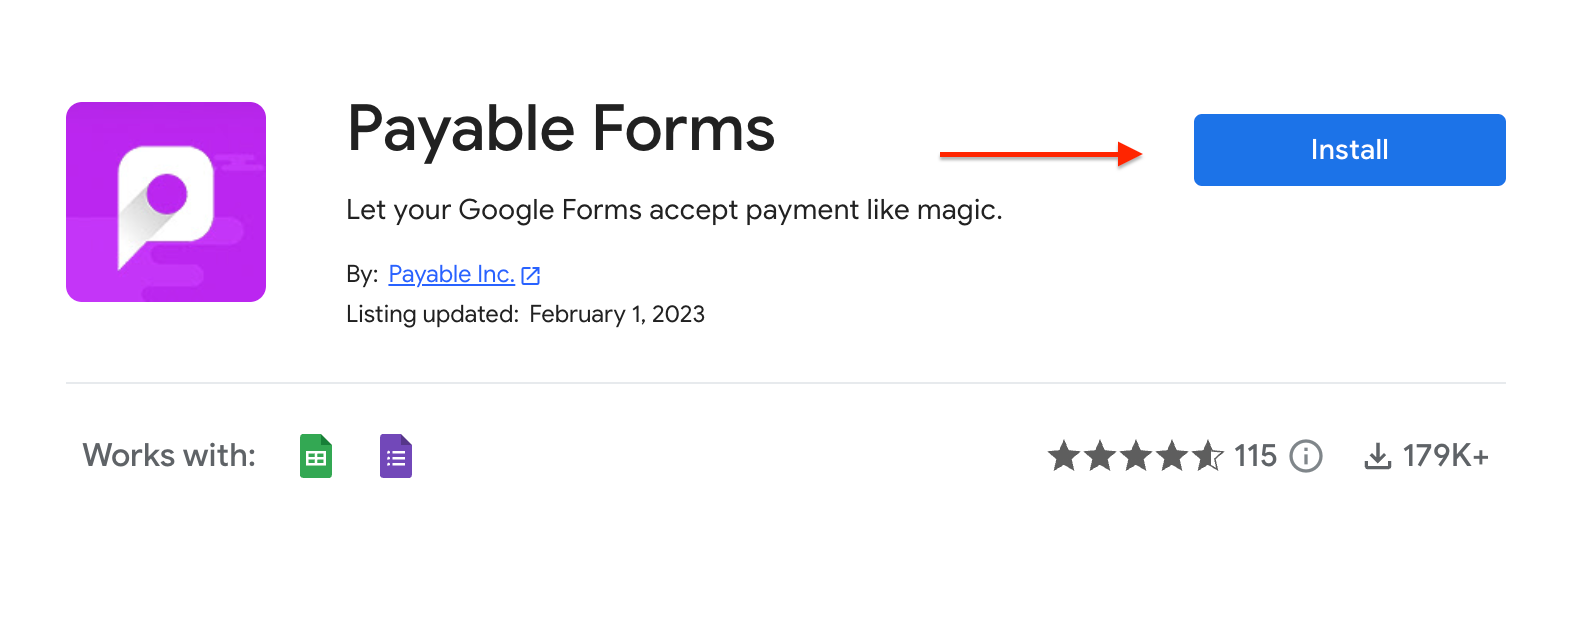Select the purple Google Forms icon

pyautogui.click(x=396, y=456)
